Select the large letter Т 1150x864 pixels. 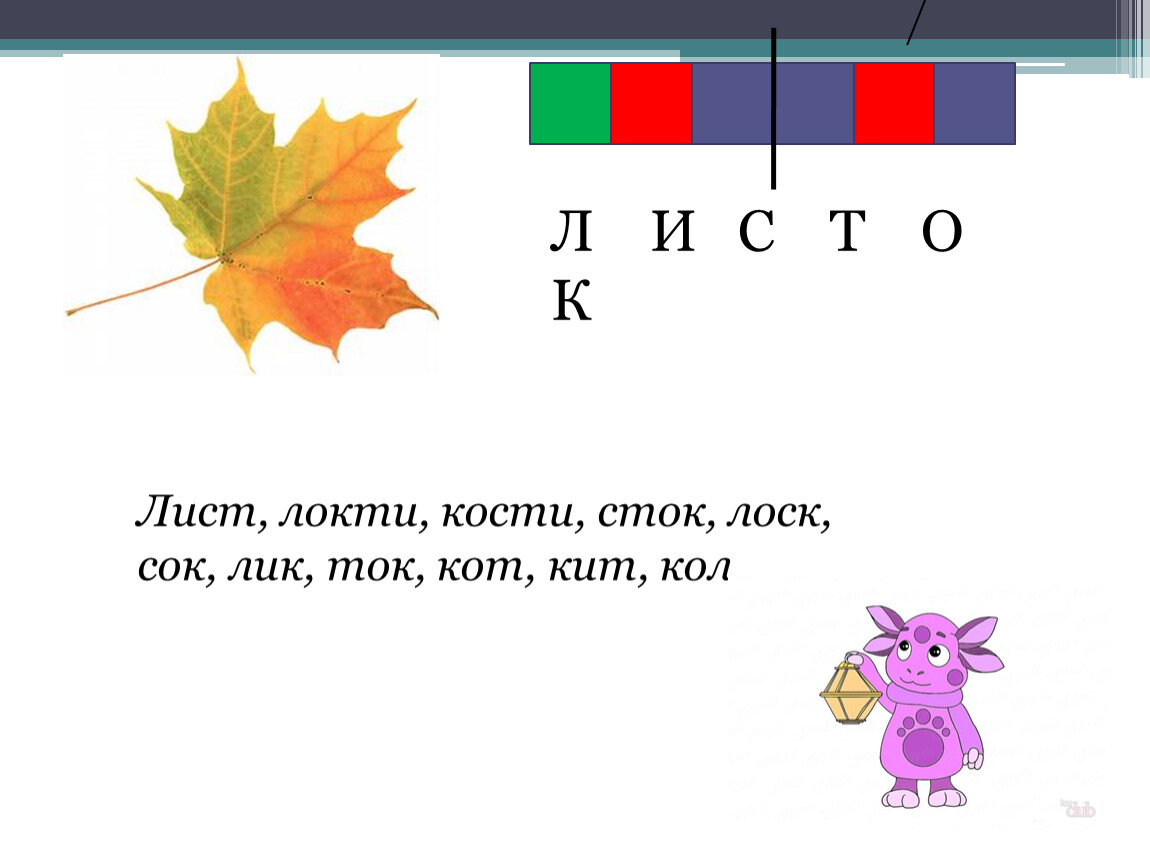[x=845, y=236]
